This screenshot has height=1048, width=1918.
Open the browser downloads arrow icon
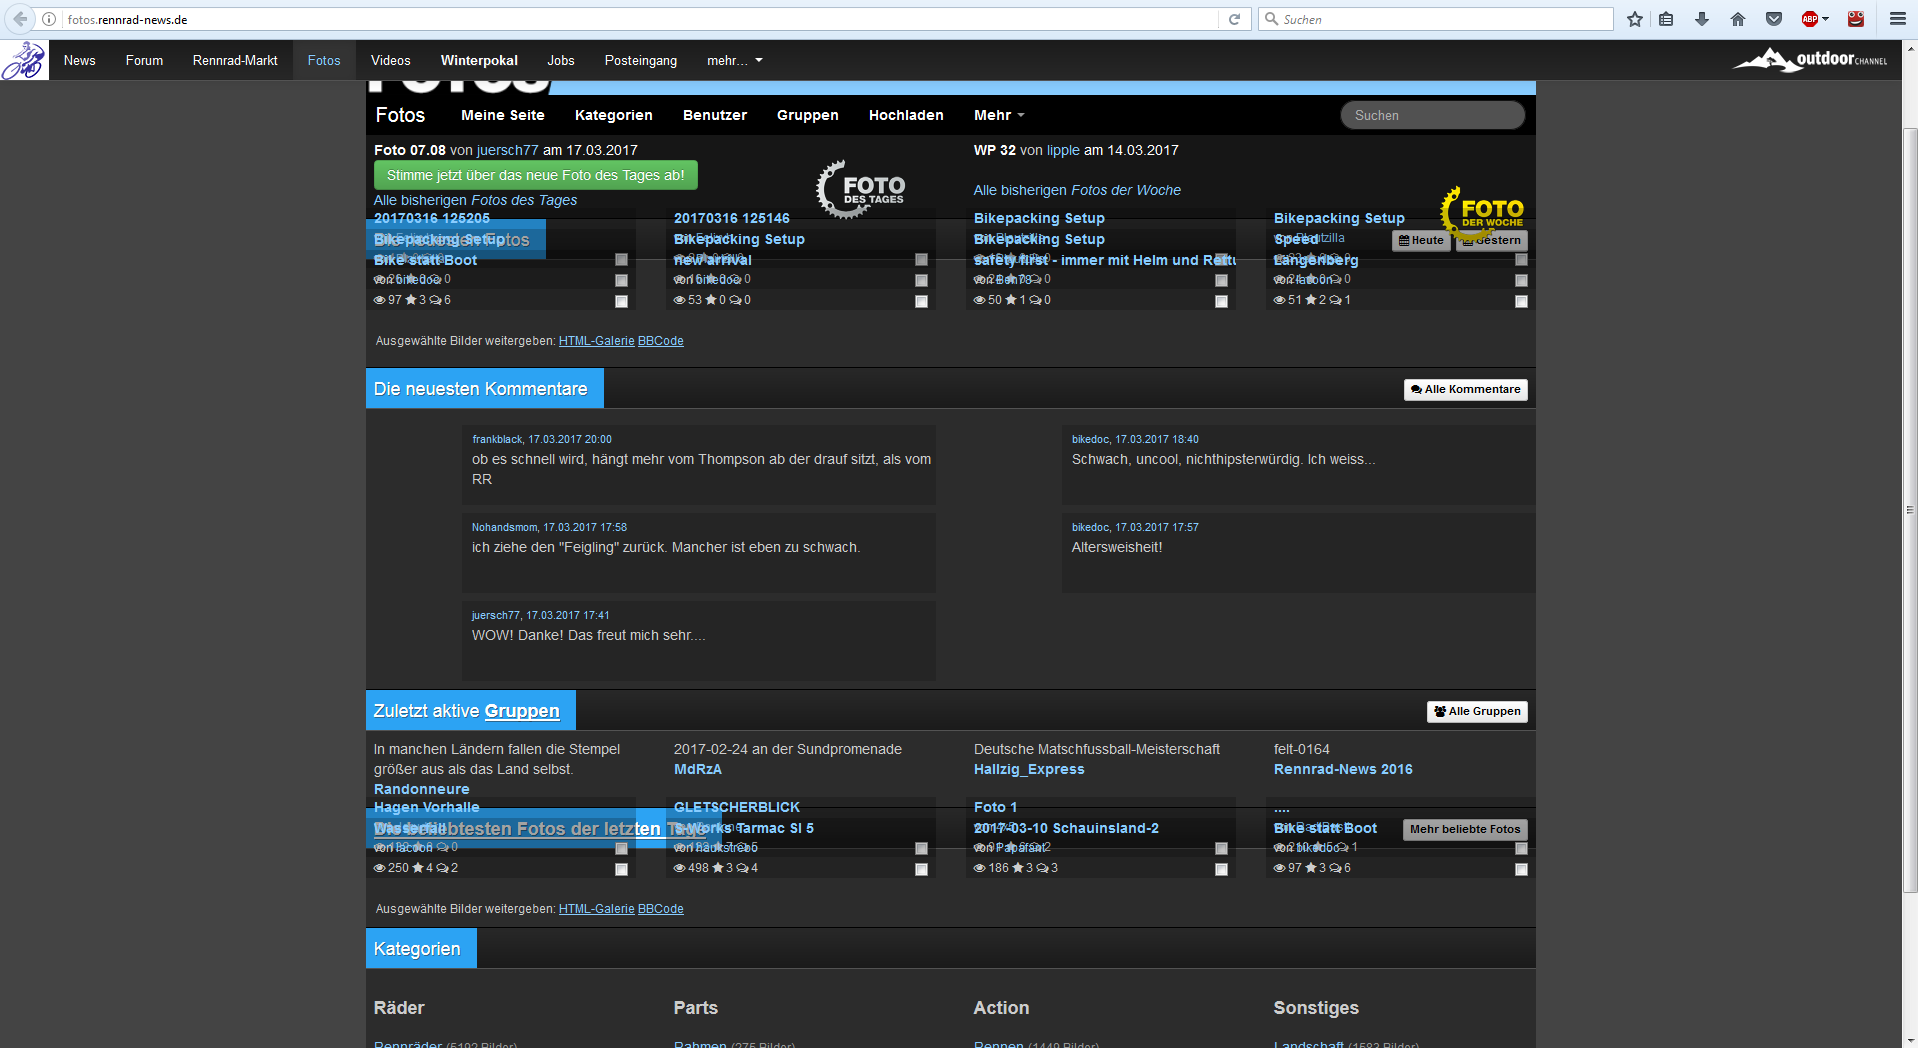[x=1702, y=19]
